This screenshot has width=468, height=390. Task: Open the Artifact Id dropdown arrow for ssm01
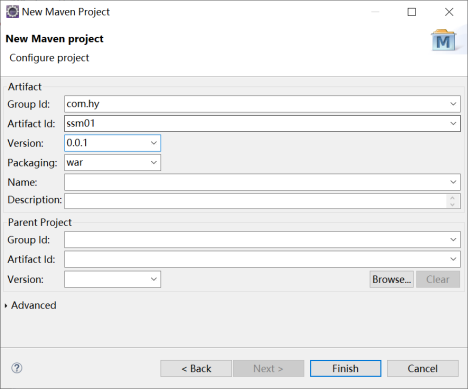(x=453, y=124)
